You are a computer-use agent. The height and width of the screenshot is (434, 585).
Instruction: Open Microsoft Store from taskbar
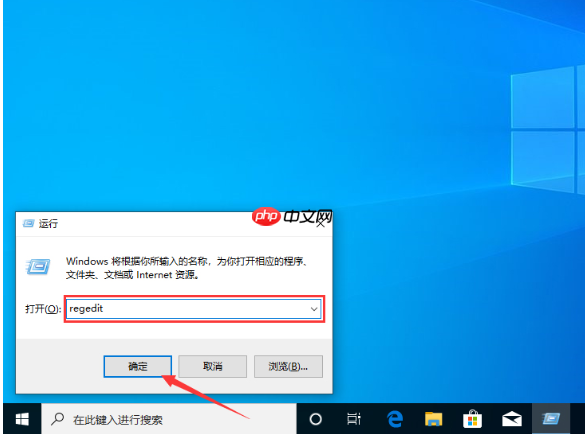[x=472, y=419]
